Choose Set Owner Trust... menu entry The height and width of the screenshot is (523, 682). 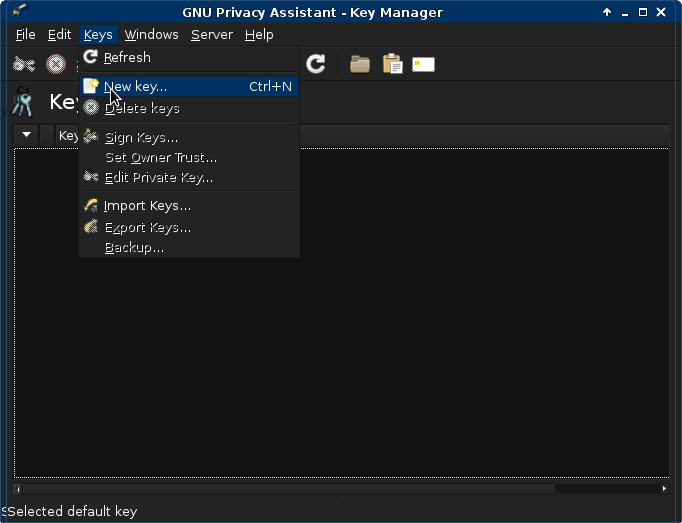pyautogui.click(x=189, y=158)
